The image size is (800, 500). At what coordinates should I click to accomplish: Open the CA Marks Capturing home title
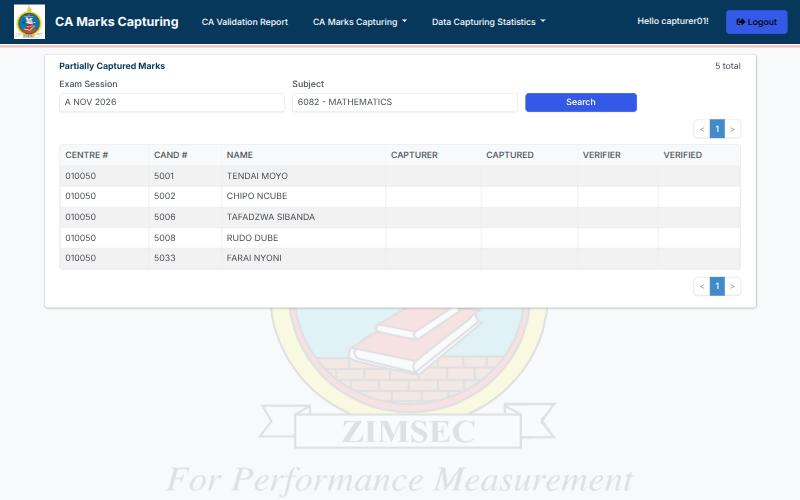pyautogui.click(x=117, y=21)
